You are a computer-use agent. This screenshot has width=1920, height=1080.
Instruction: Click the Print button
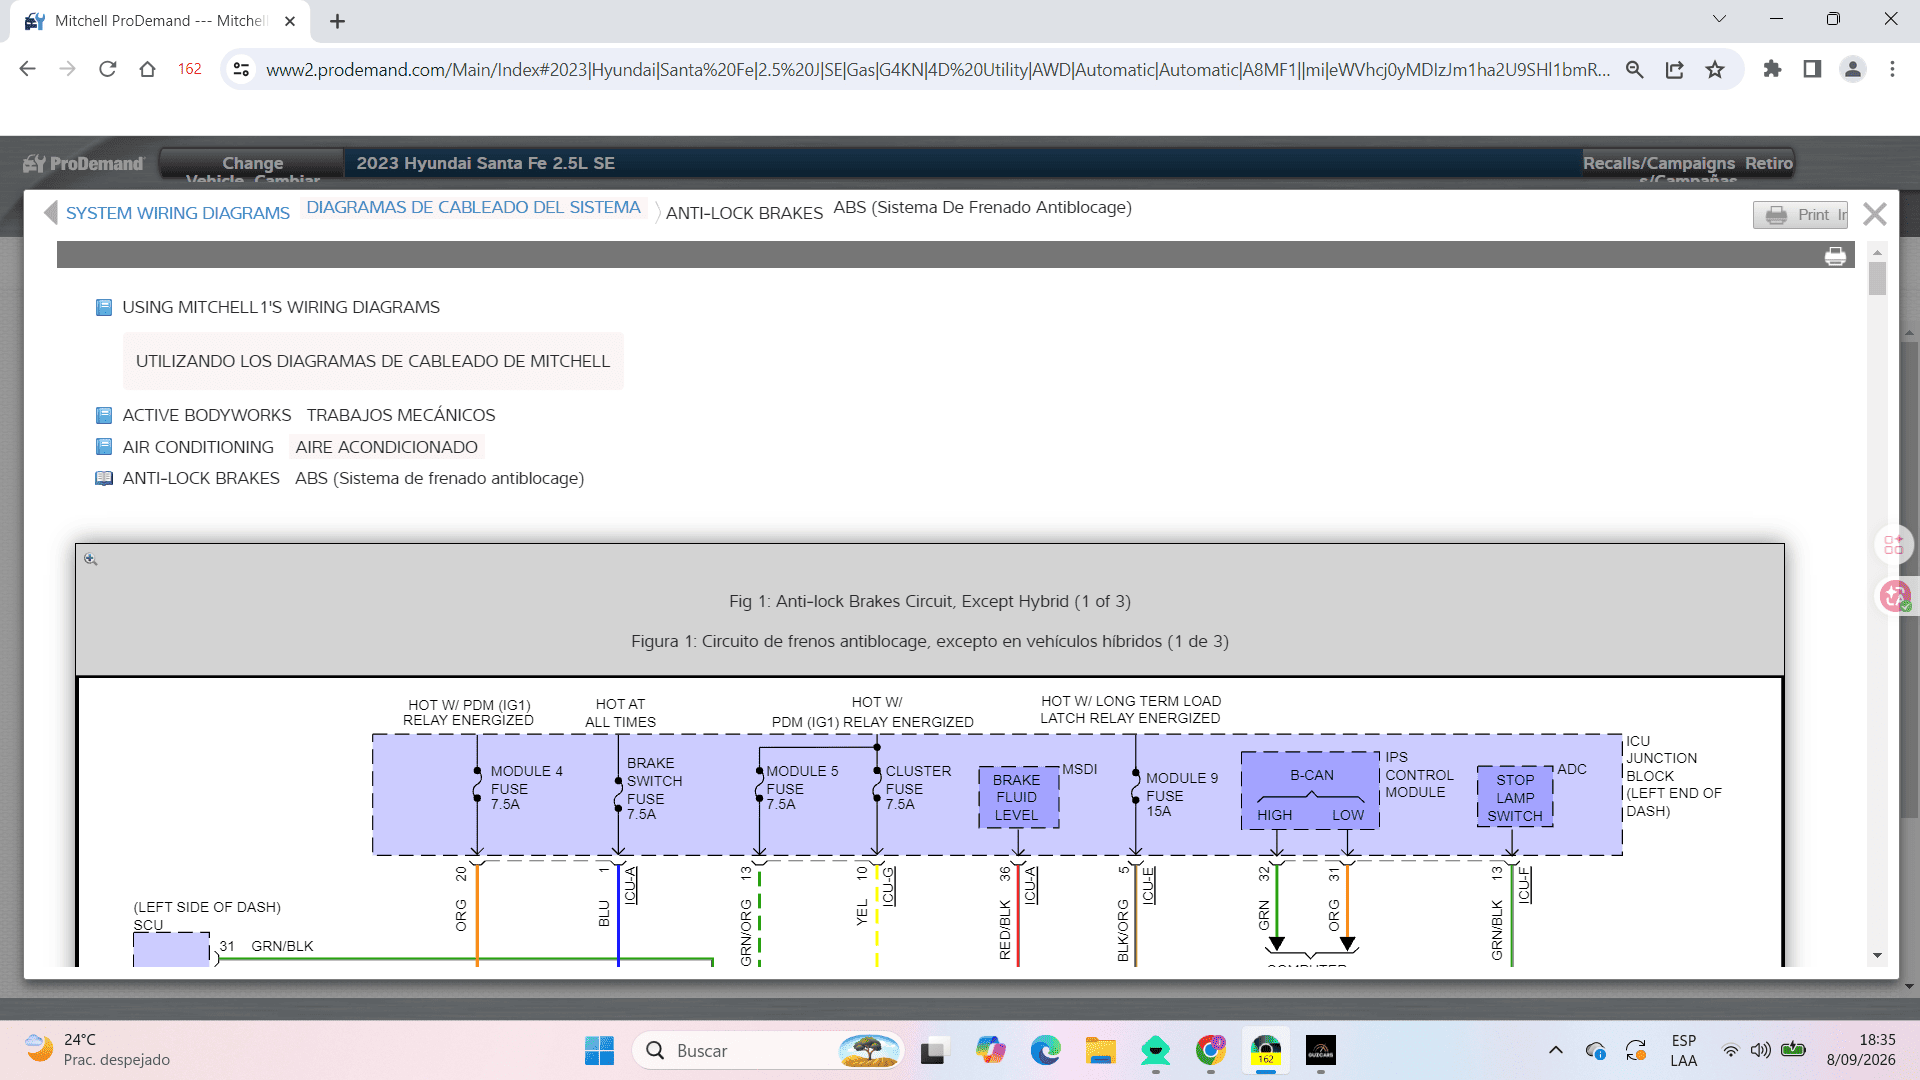tap(1800, 215)
